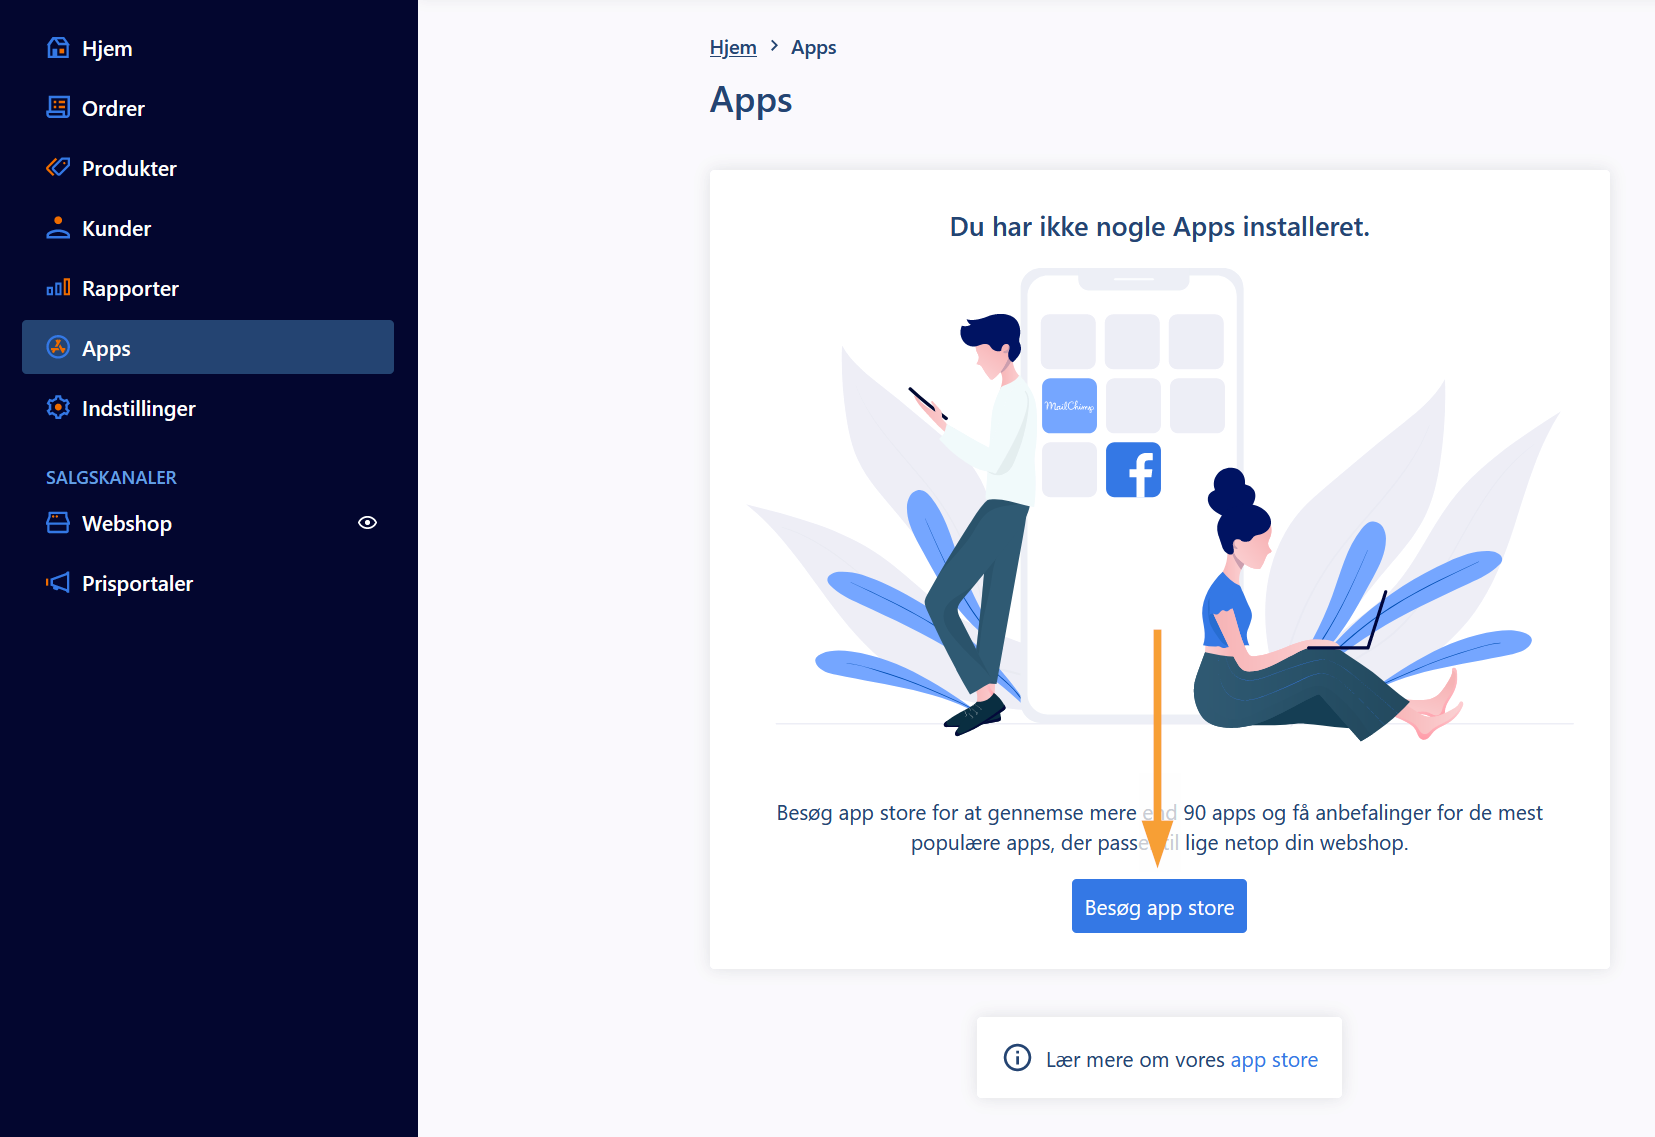This screenshot has width=1655, height=1137.
Task: Click the Kunder person icon
Action: [x=58, y=227]
